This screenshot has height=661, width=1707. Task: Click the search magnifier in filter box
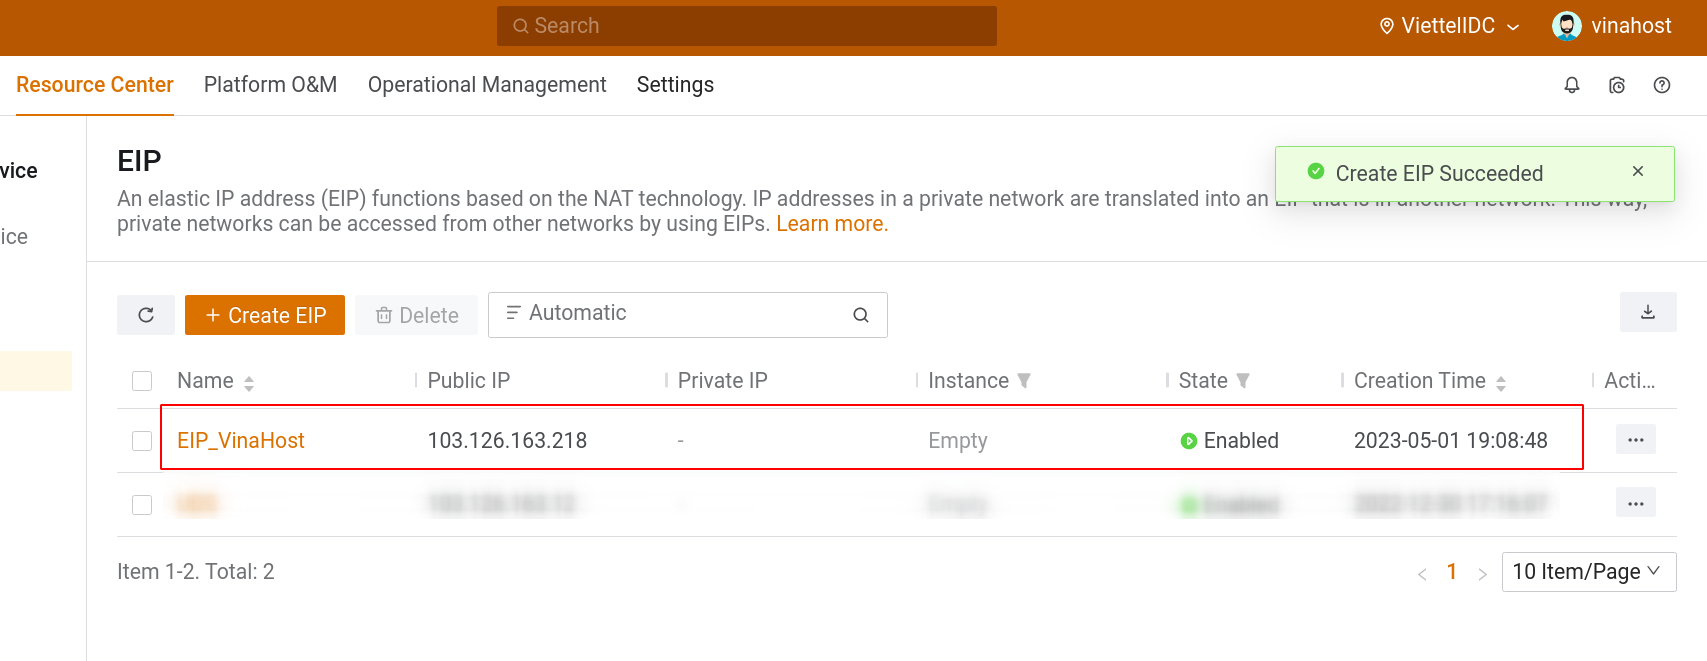click(860, 315)
